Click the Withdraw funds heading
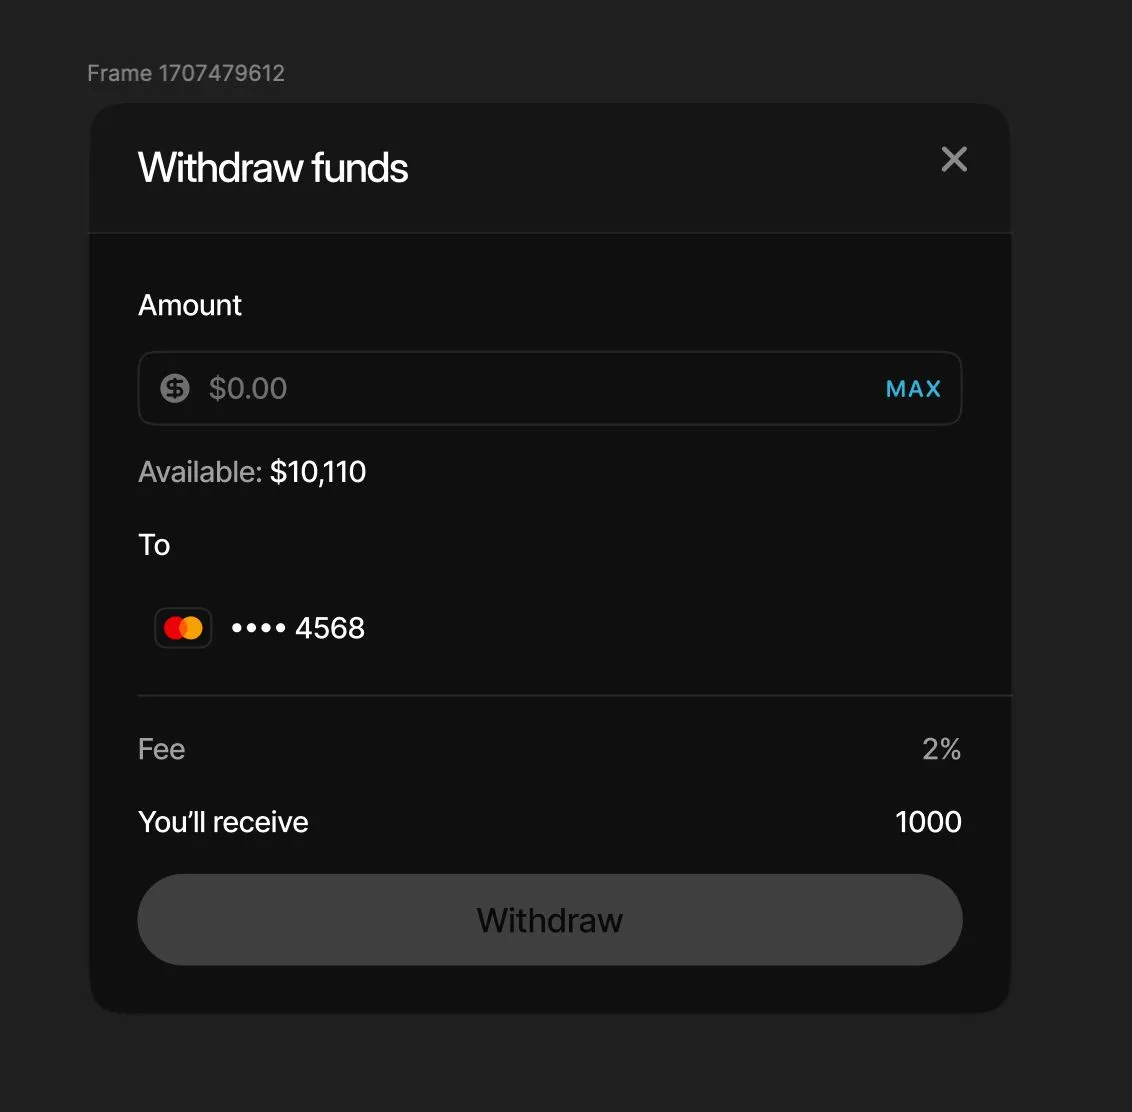1132x1112 pixels. [x=273, y=168]
